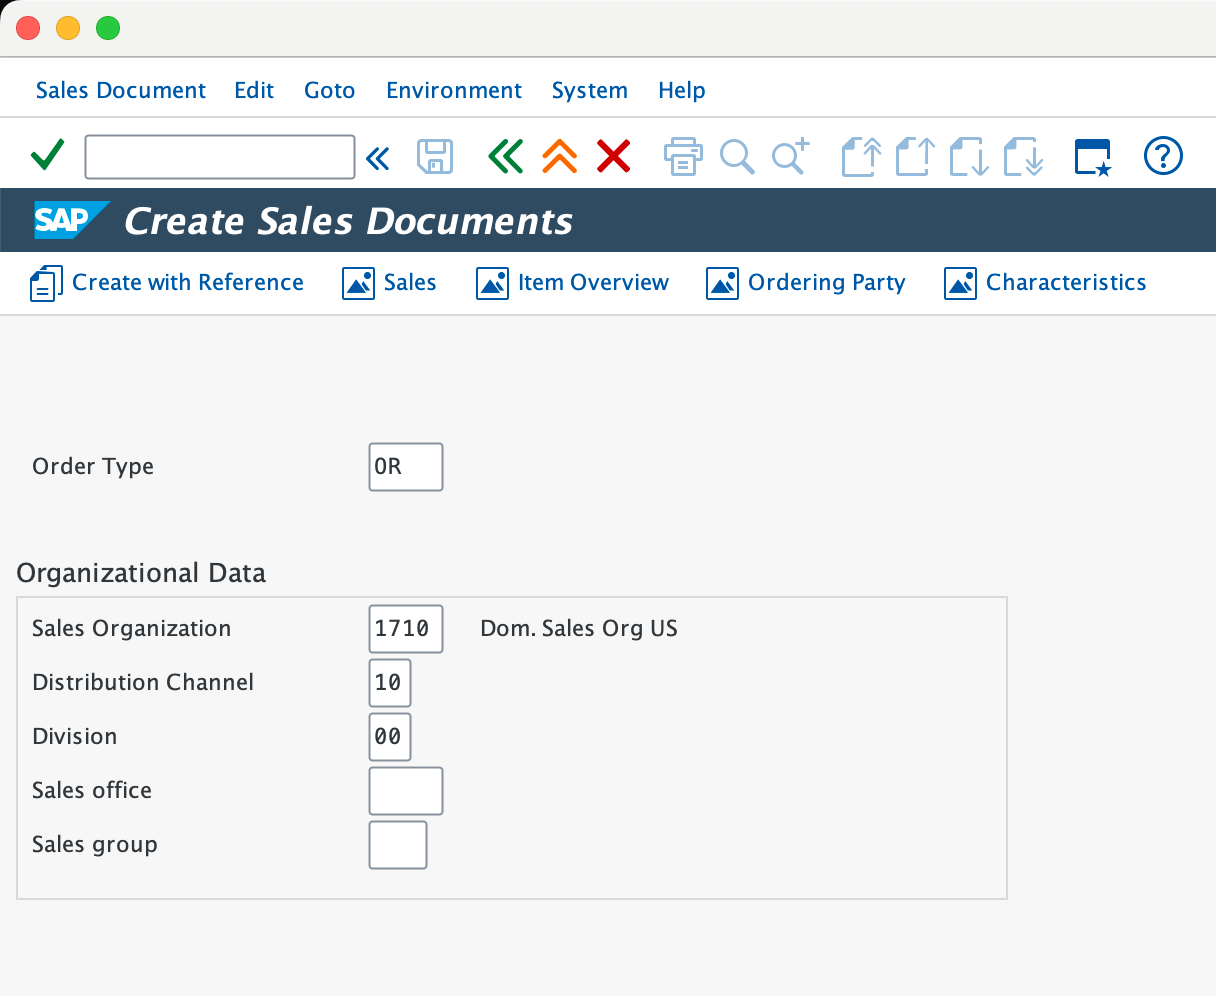Viewport: 1216px width, 996px height.
Task: Click the SAP logo
Action: click(x=71, y=220)
